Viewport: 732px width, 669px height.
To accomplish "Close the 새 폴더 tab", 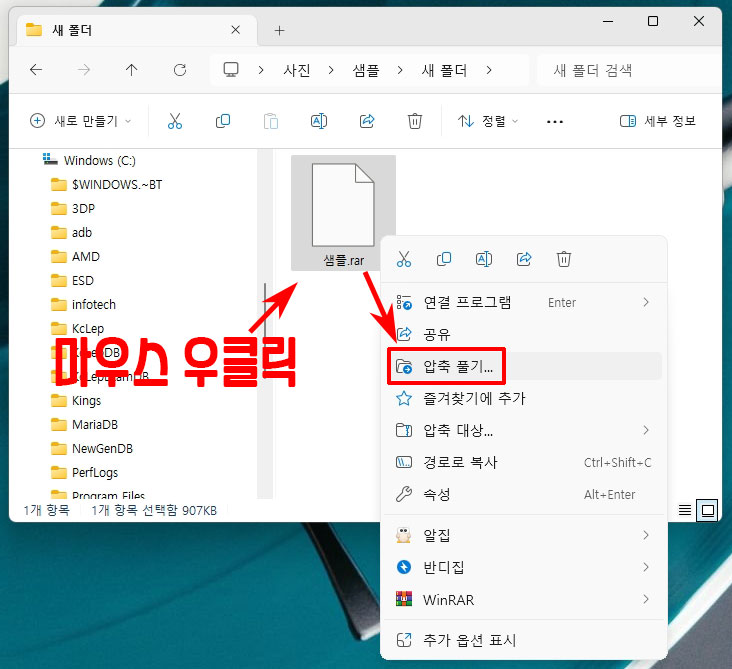I will [x=236, y=30].
